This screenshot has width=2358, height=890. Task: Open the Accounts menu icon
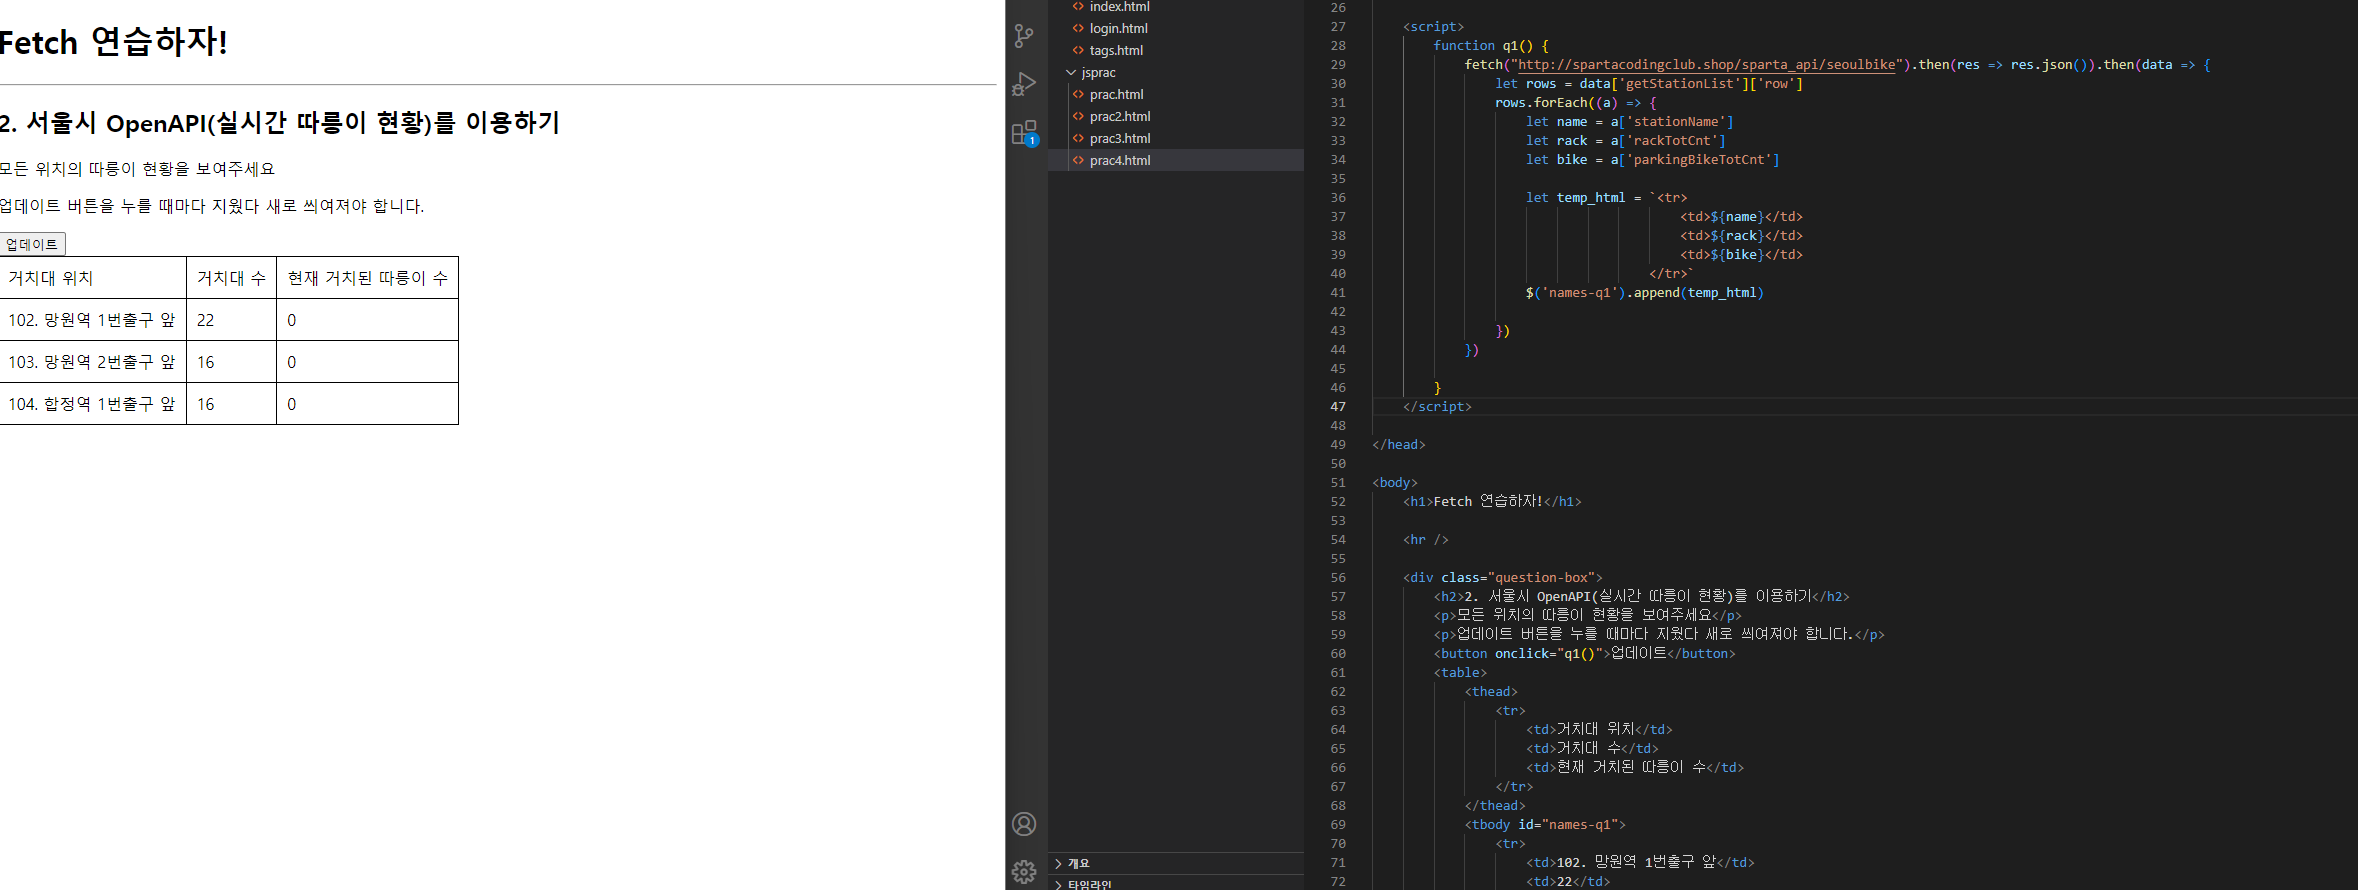coord(1024,824)
